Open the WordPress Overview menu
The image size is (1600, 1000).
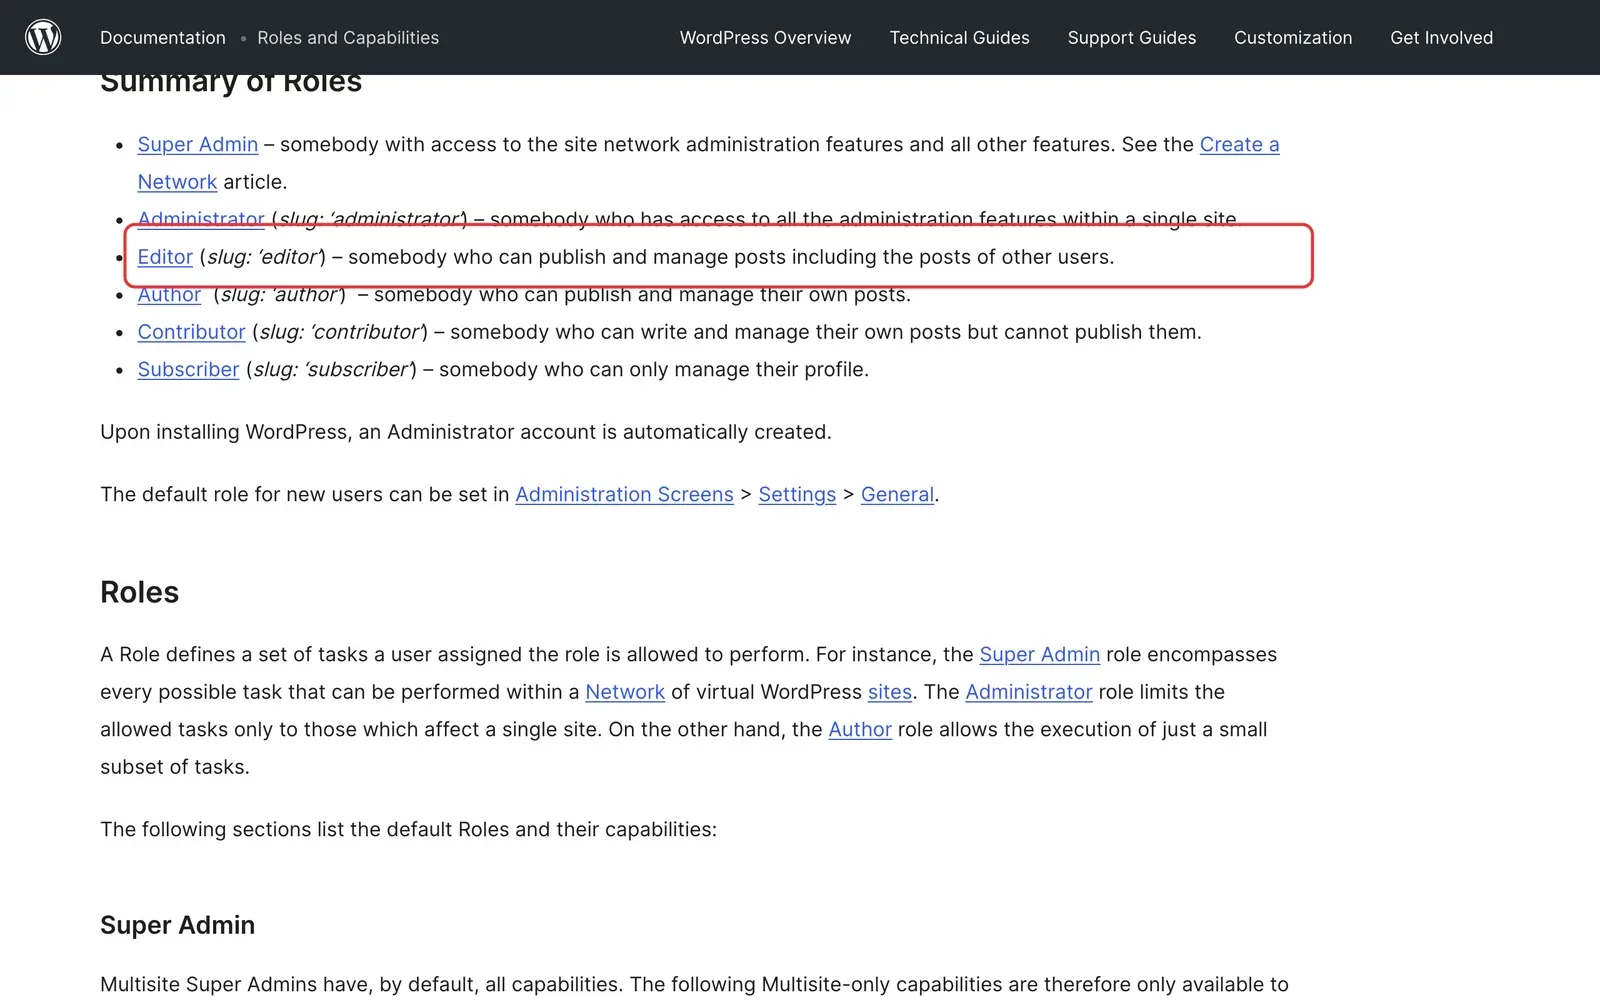766,38
